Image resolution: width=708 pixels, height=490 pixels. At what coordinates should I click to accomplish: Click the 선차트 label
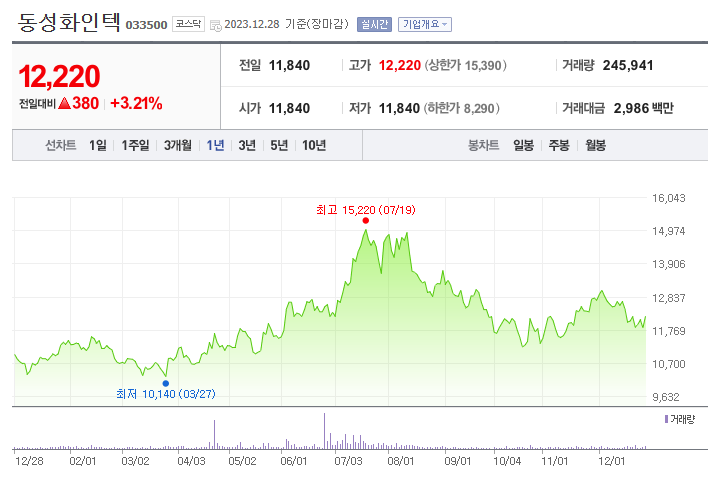coord(61,145)
